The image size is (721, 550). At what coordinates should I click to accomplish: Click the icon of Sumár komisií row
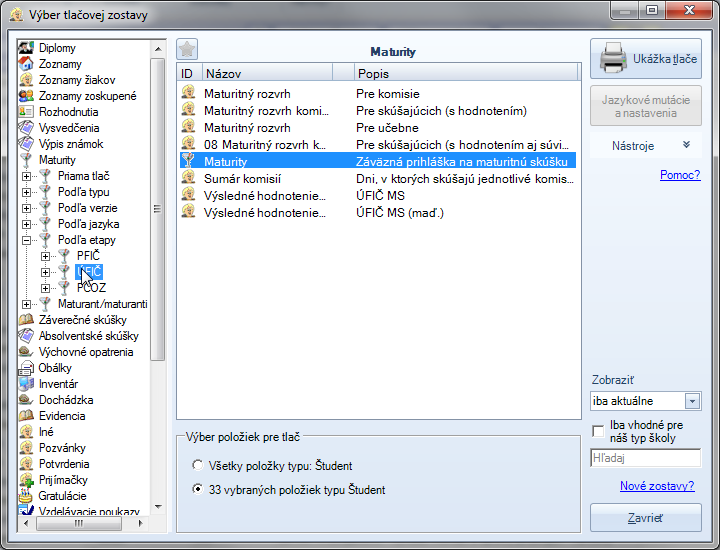pyautogui.click(x=188, y=178)
